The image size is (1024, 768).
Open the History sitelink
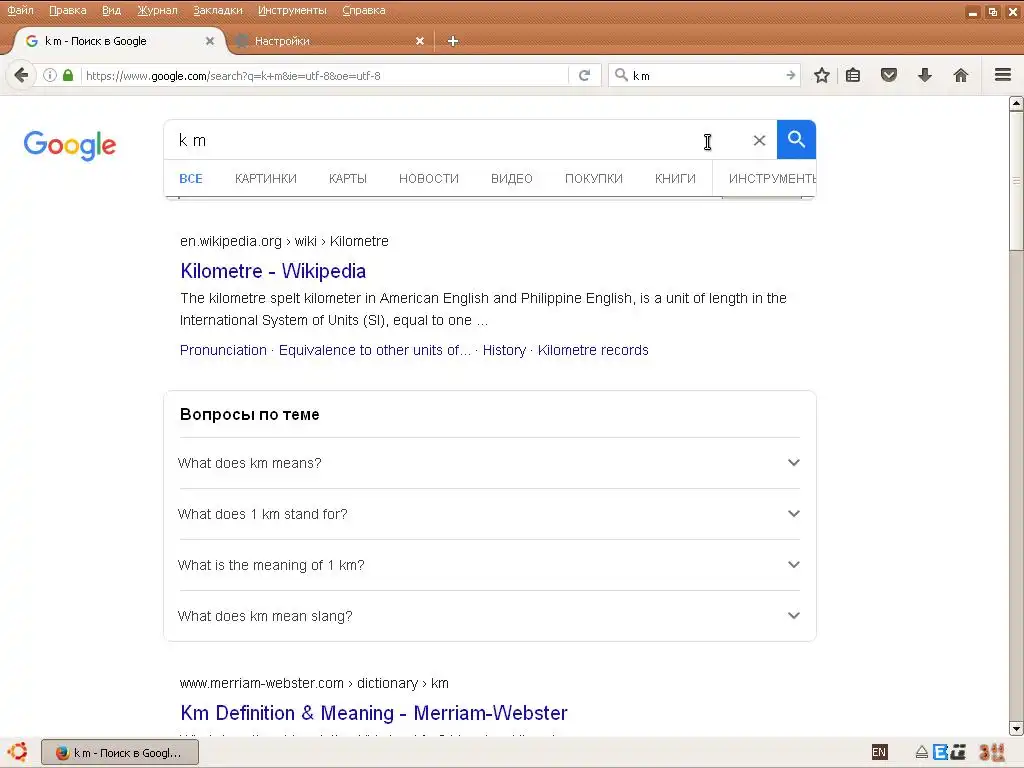pos(504,350)
